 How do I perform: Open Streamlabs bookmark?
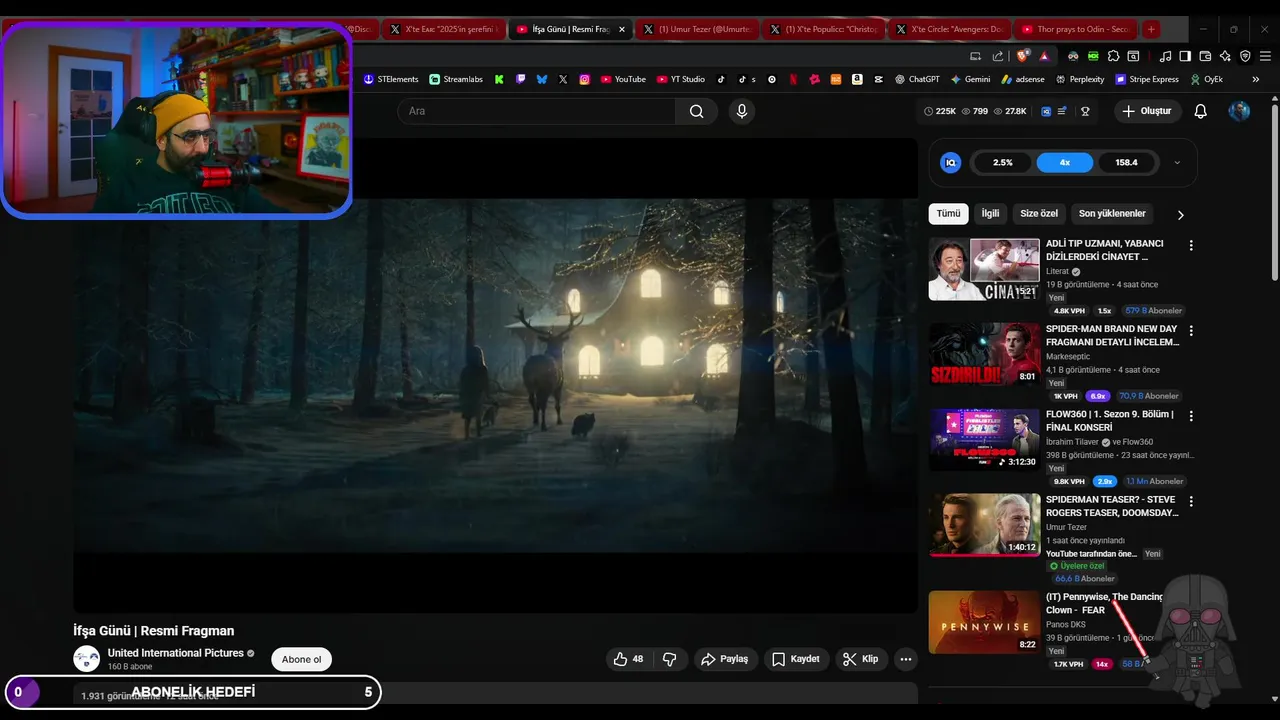point(456,79)
